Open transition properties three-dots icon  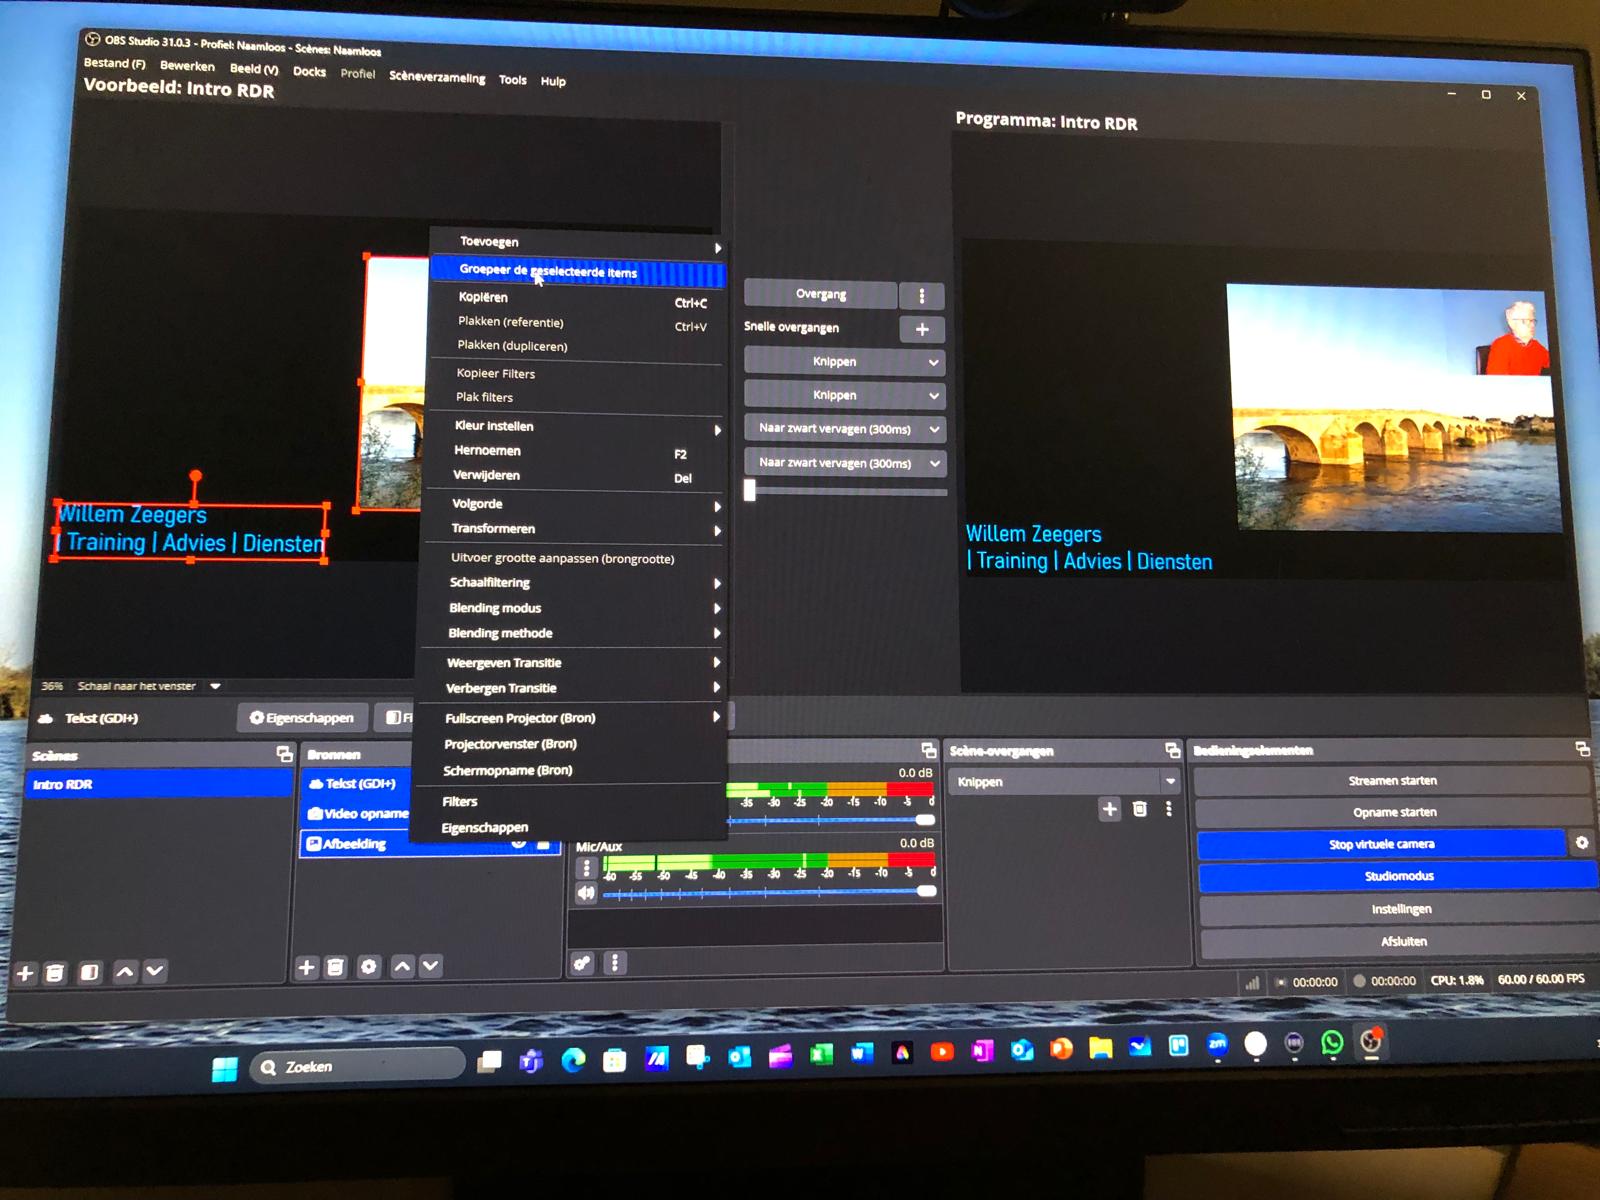click(1169, 809)
